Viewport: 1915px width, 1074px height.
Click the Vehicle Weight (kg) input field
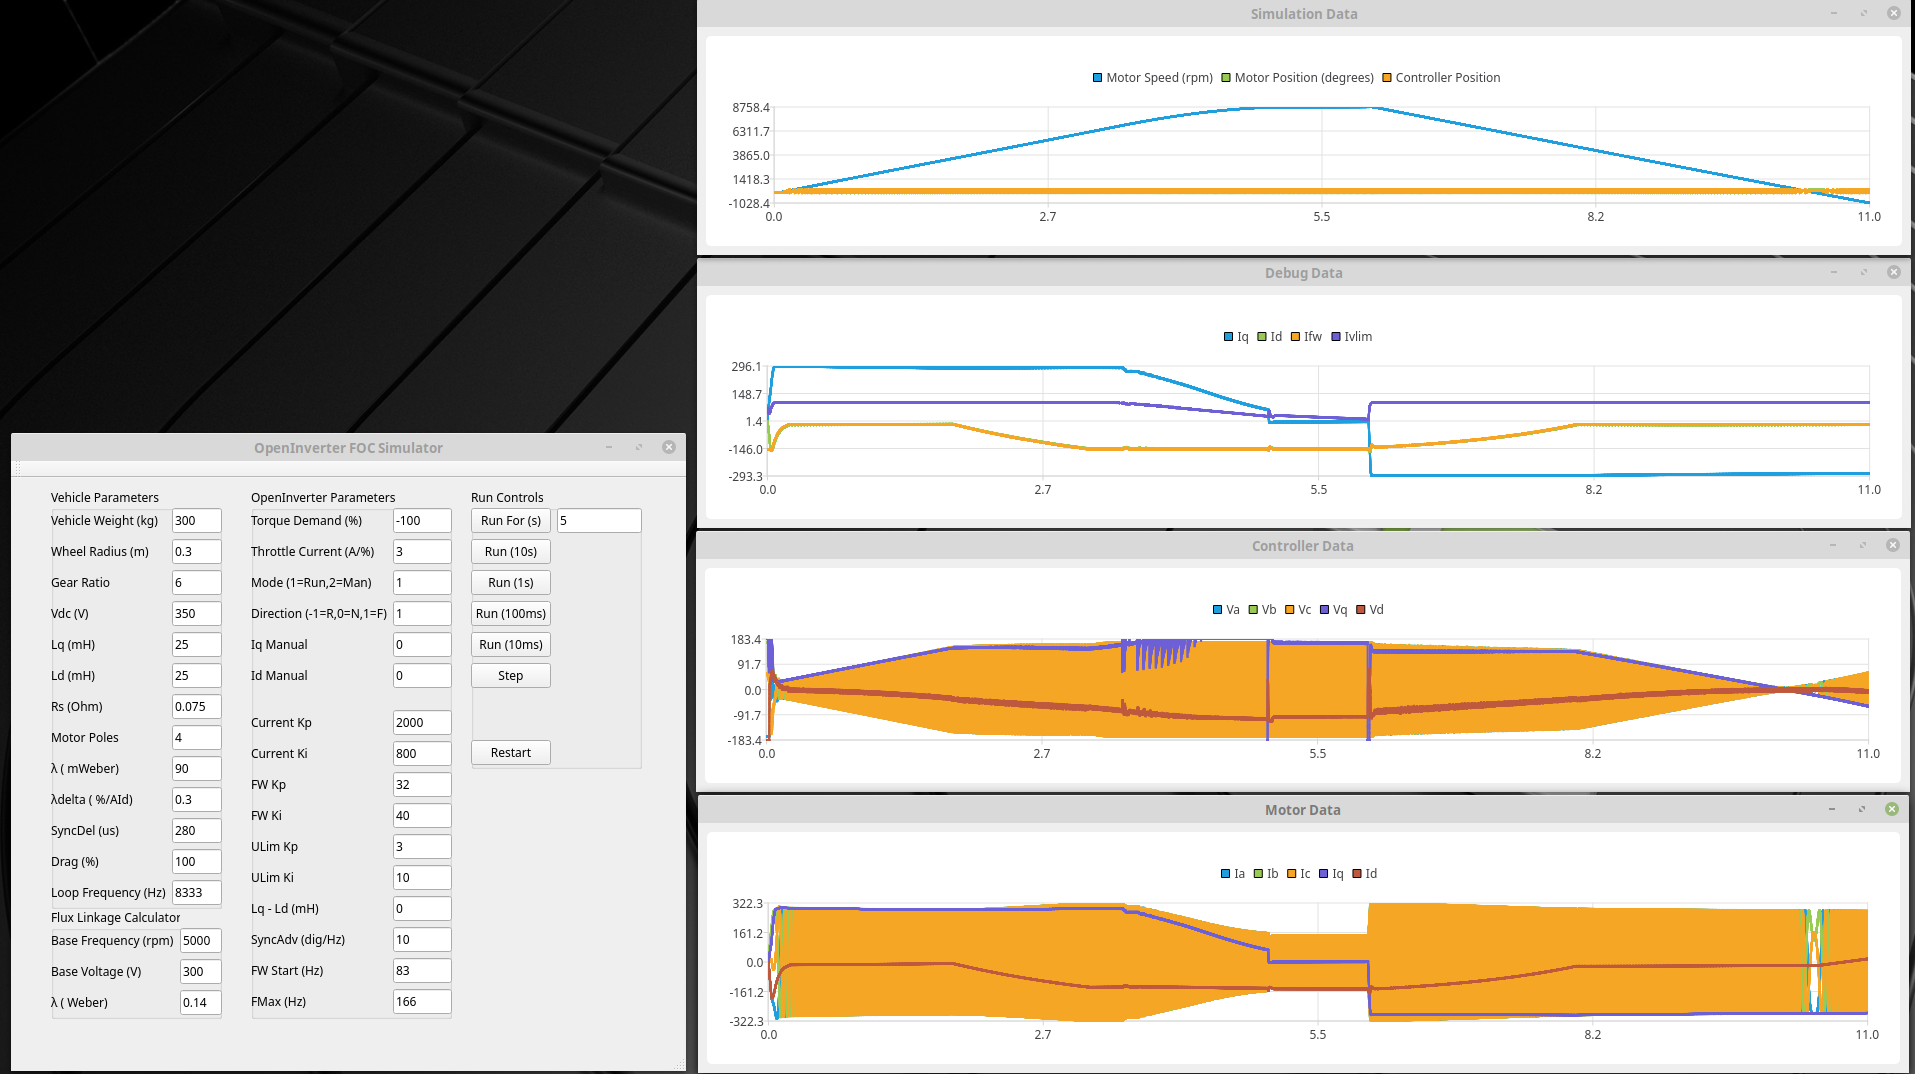tap(196, 521)
